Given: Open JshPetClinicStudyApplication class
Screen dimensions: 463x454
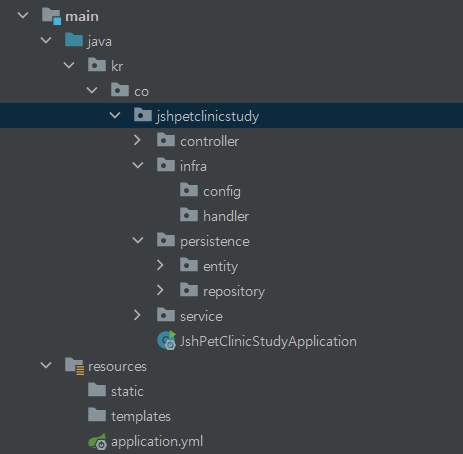Looking at the screenshot, I should coord(268,341).
